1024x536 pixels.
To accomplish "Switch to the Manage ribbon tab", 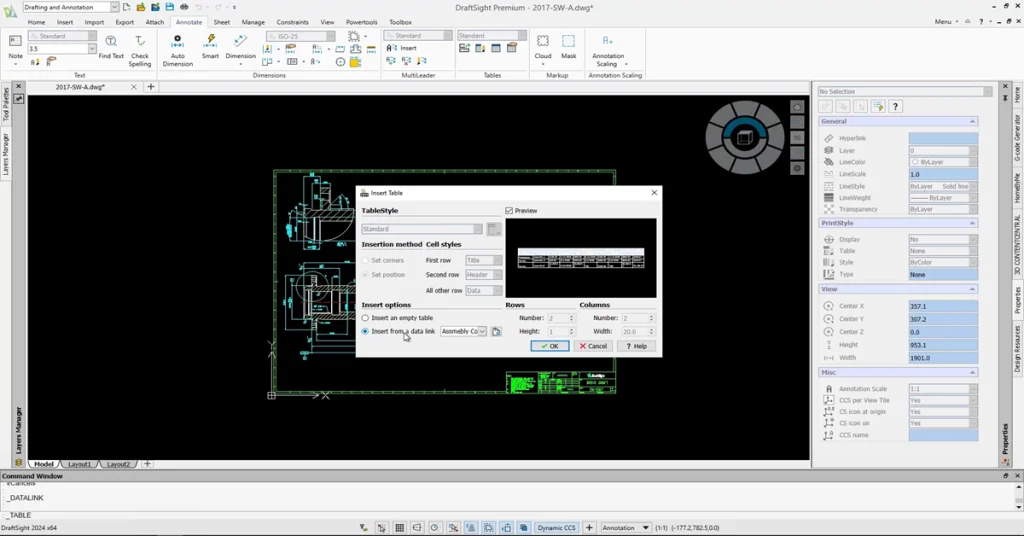I will coord(253,22).
